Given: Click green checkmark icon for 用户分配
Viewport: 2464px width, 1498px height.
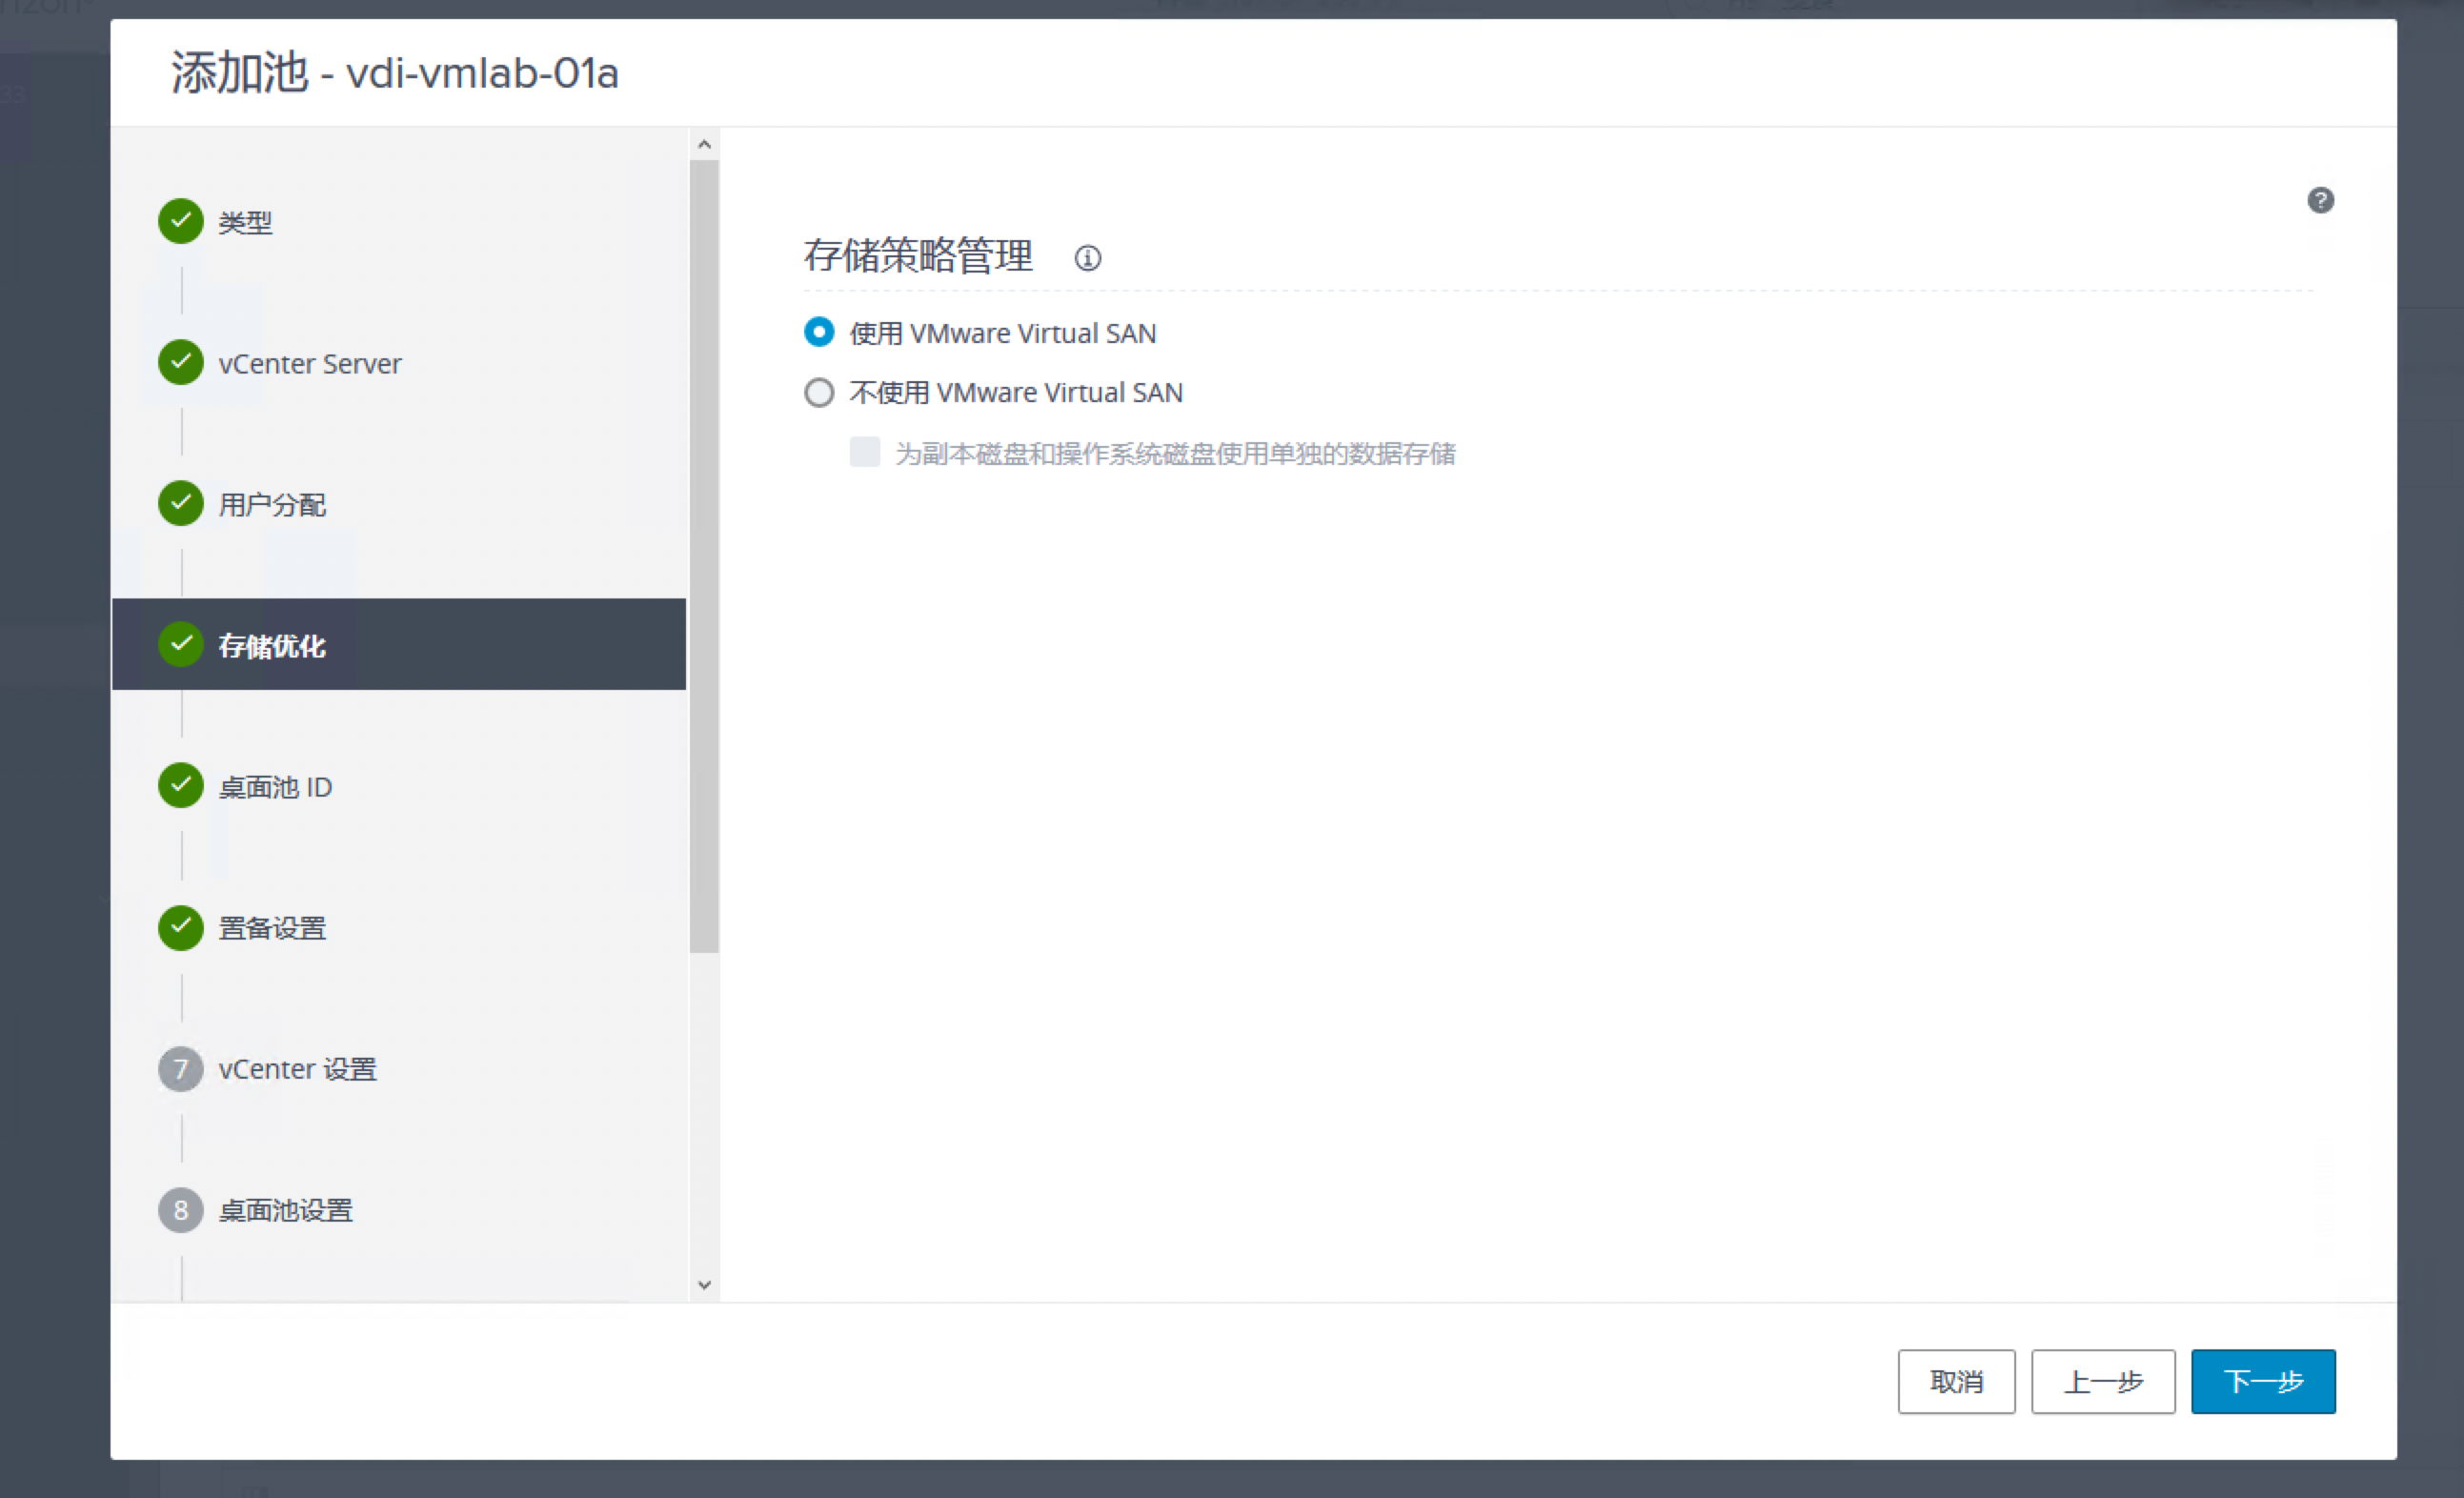Looking at the screenshot, I should click(x=181, y=503).
